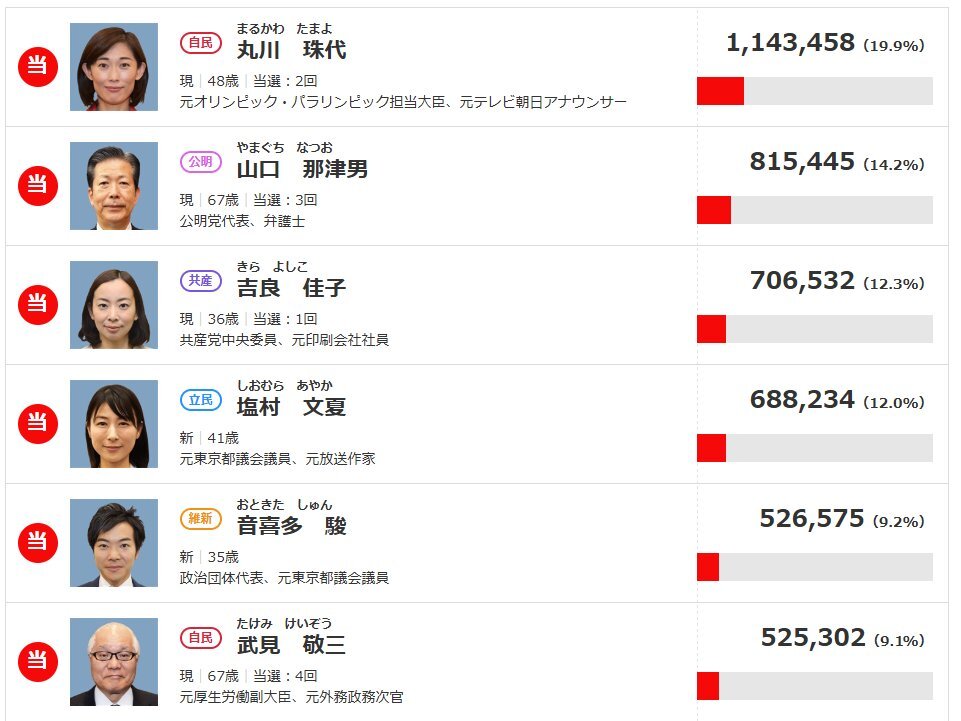
Task: Open candidate name link 塩村文夏
Action: tap(291, 406)
